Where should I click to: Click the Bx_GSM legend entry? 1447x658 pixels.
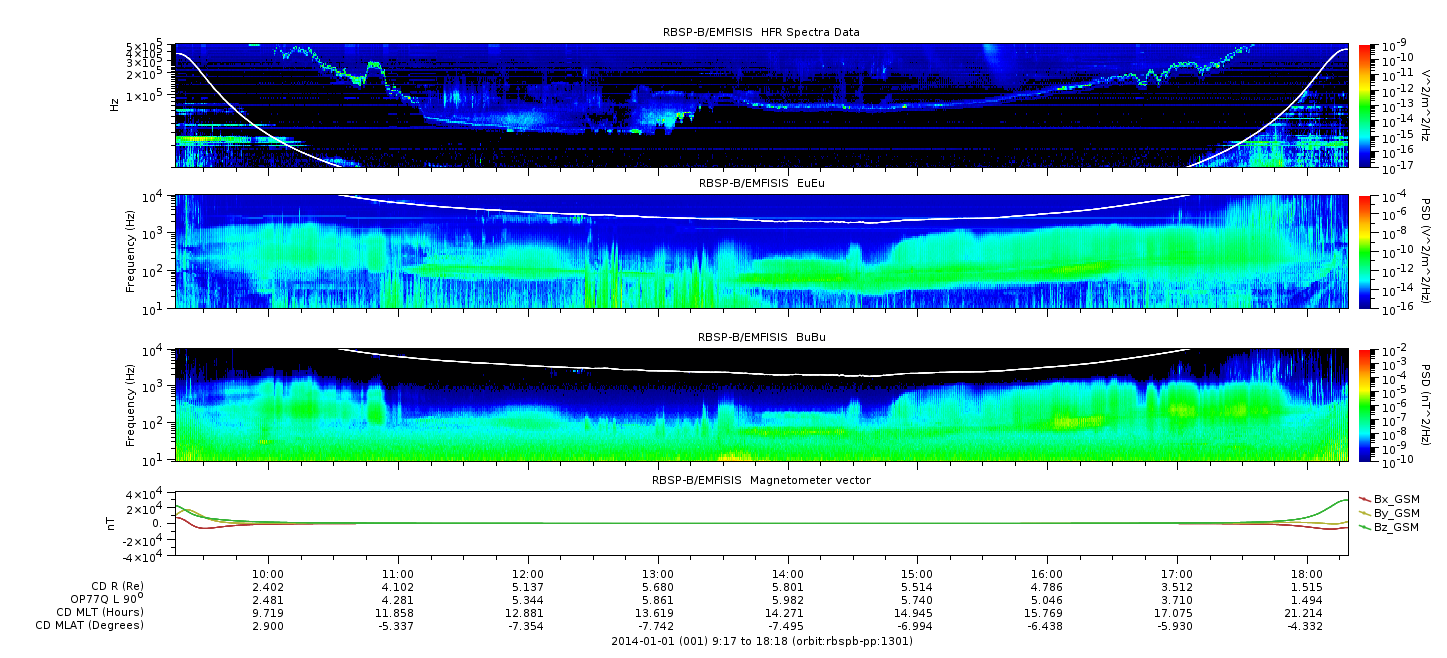pos(1395,498)
